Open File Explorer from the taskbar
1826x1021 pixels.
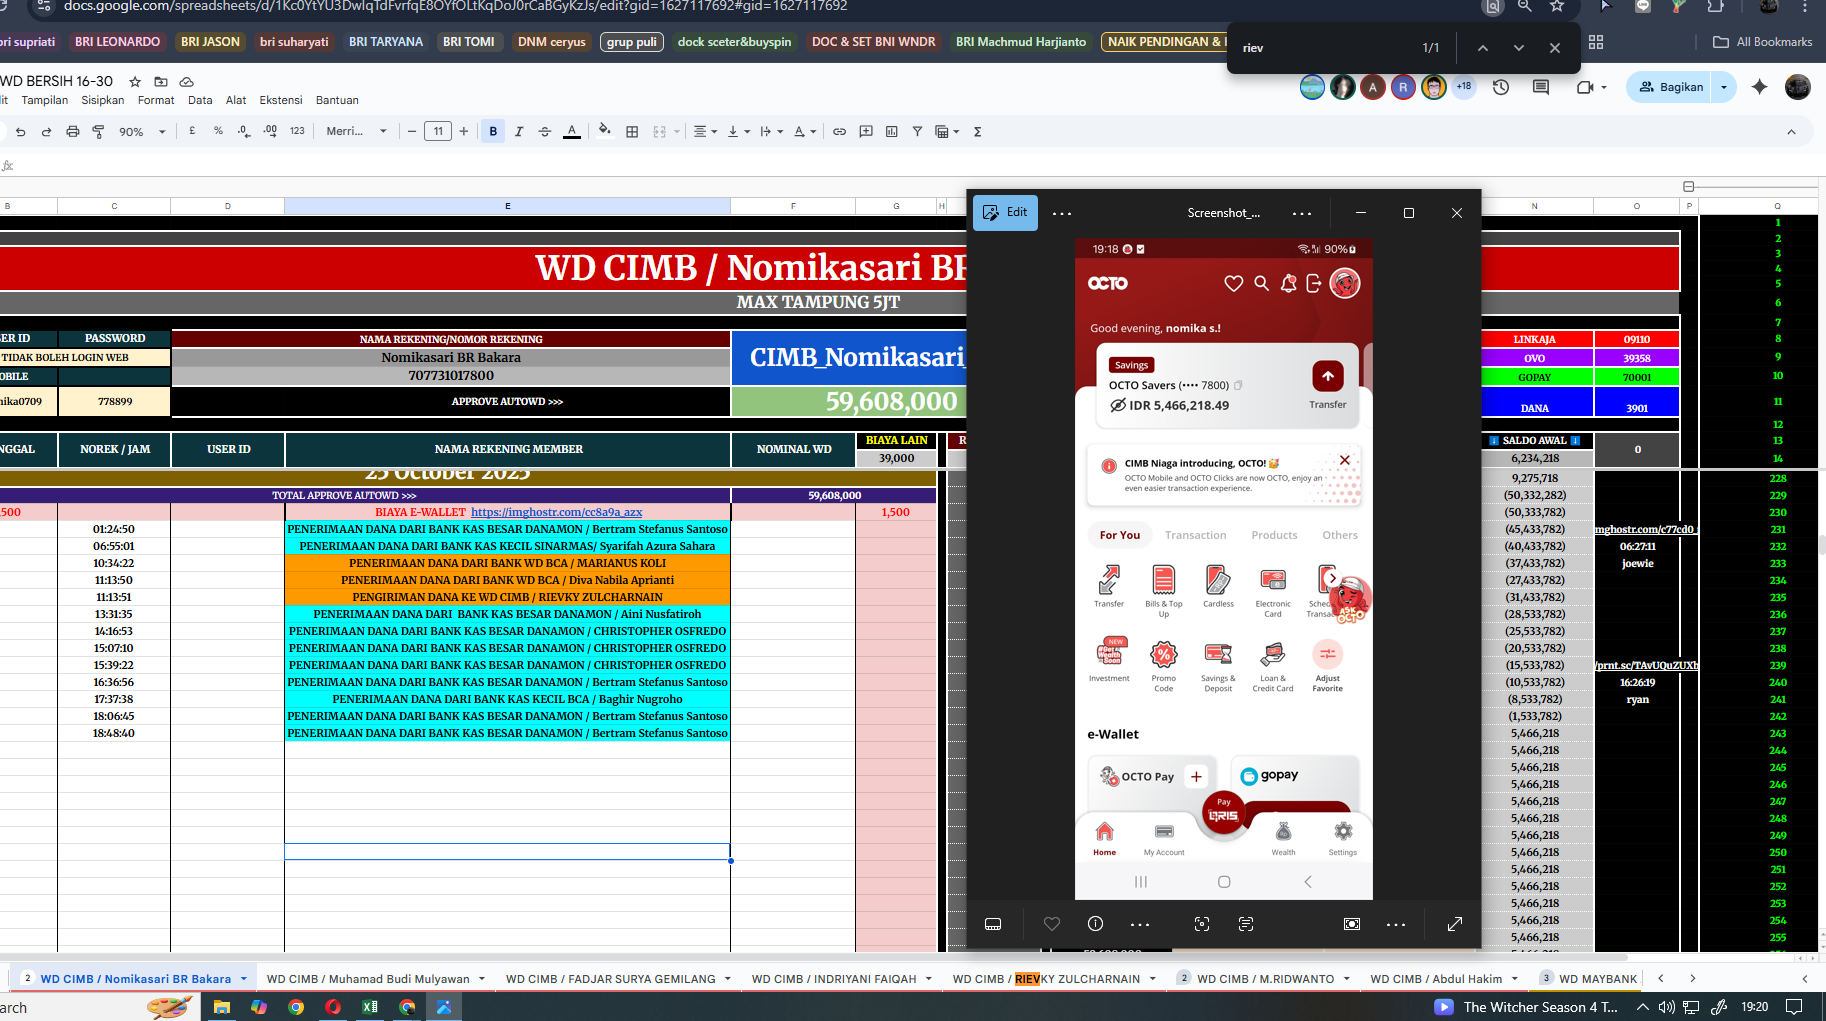pos(222,1007)
